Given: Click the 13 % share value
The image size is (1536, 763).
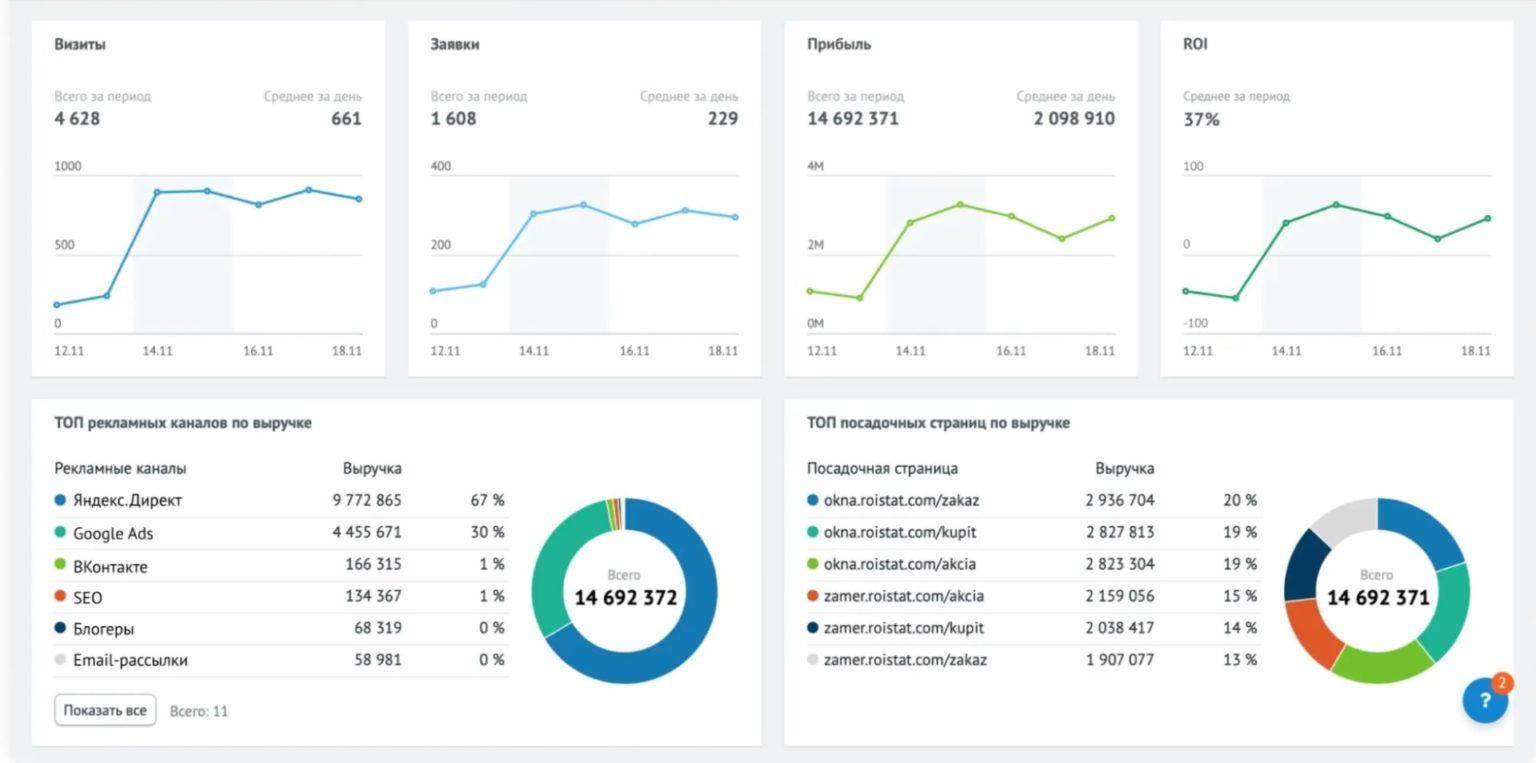Looking at the screenshot, I should pos(1240,660).
